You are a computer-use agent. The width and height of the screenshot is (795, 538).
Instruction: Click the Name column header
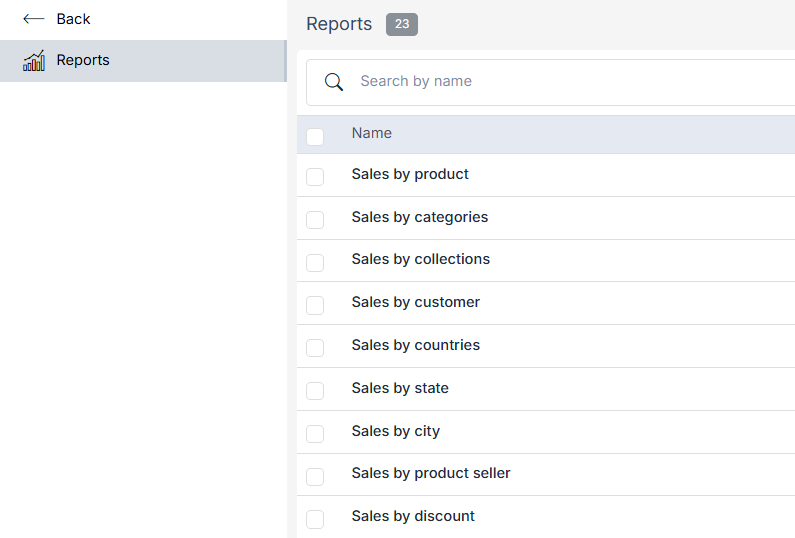click(x=372, y=133)
